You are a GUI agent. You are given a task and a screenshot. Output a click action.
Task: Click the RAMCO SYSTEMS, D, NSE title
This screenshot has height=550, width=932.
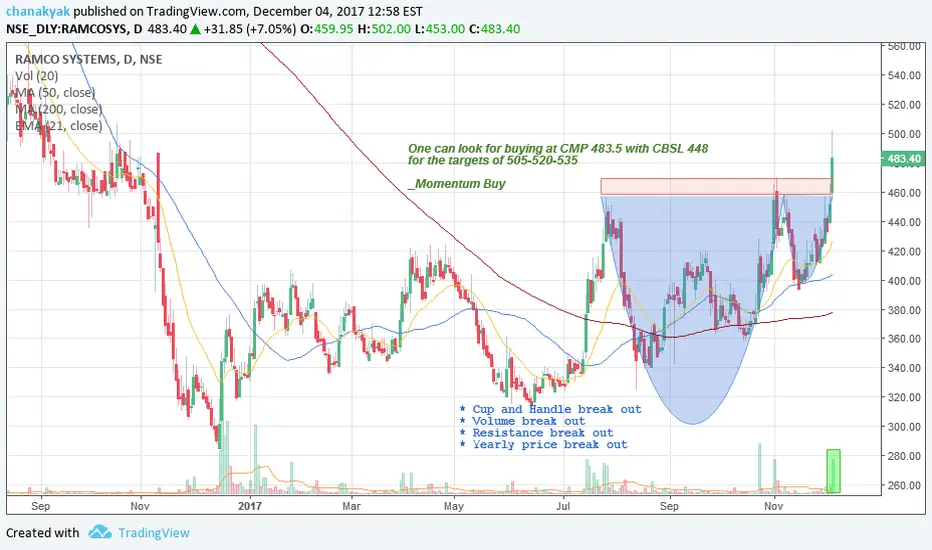pos(89,59)
